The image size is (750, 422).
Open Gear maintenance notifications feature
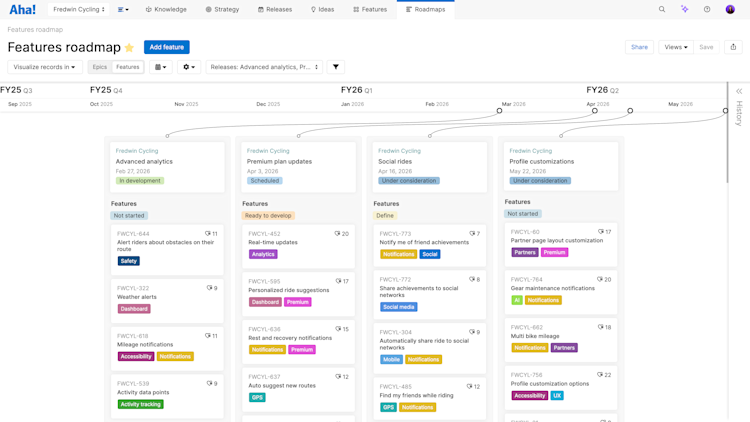561,292
